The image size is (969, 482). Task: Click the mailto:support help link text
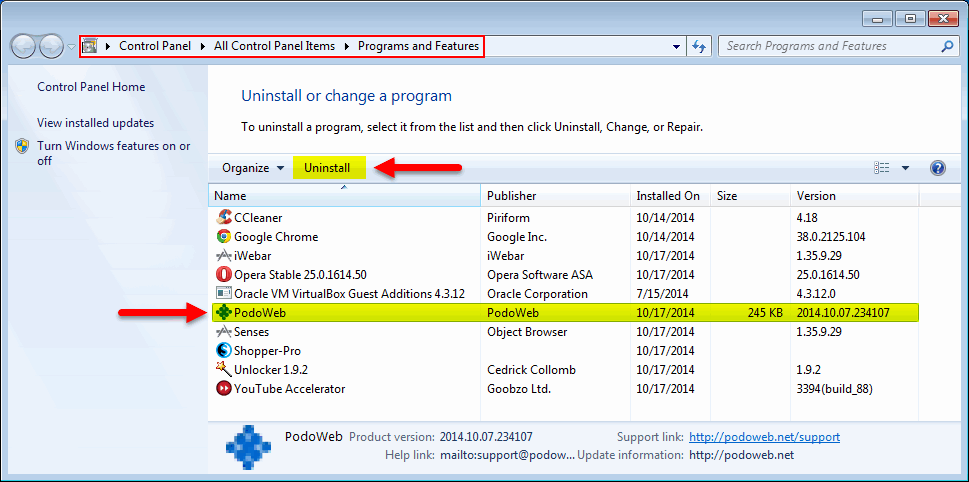(507, 455)
